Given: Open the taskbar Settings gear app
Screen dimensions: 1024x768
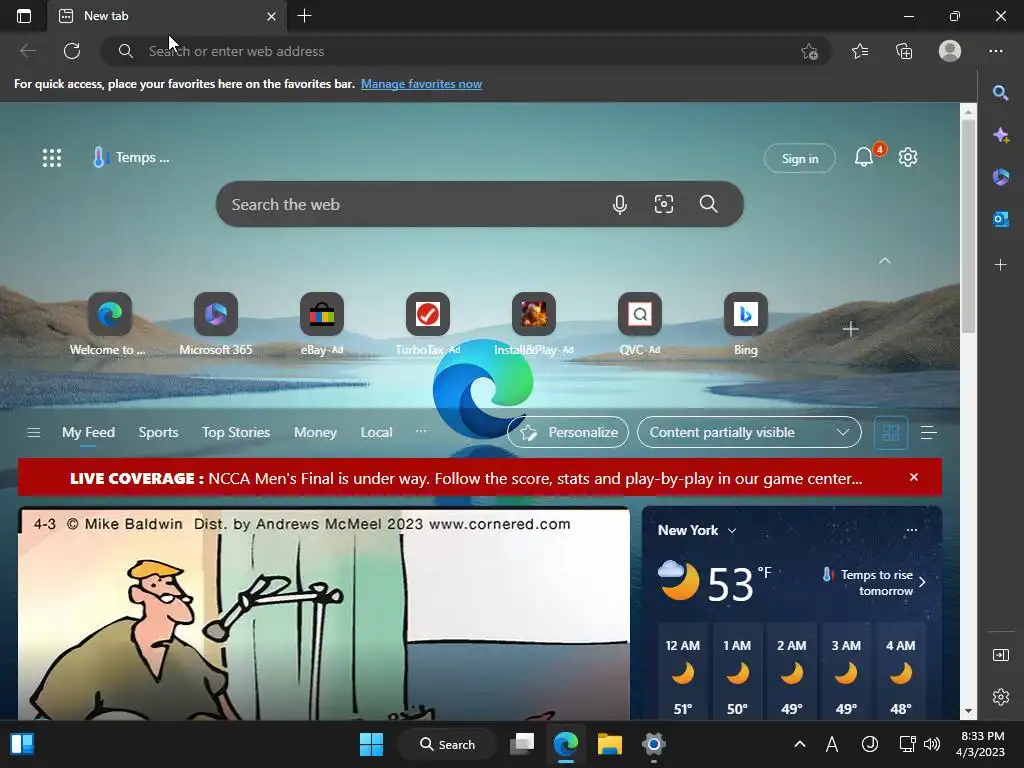Looking at the screenshot, I should (653, 744).
